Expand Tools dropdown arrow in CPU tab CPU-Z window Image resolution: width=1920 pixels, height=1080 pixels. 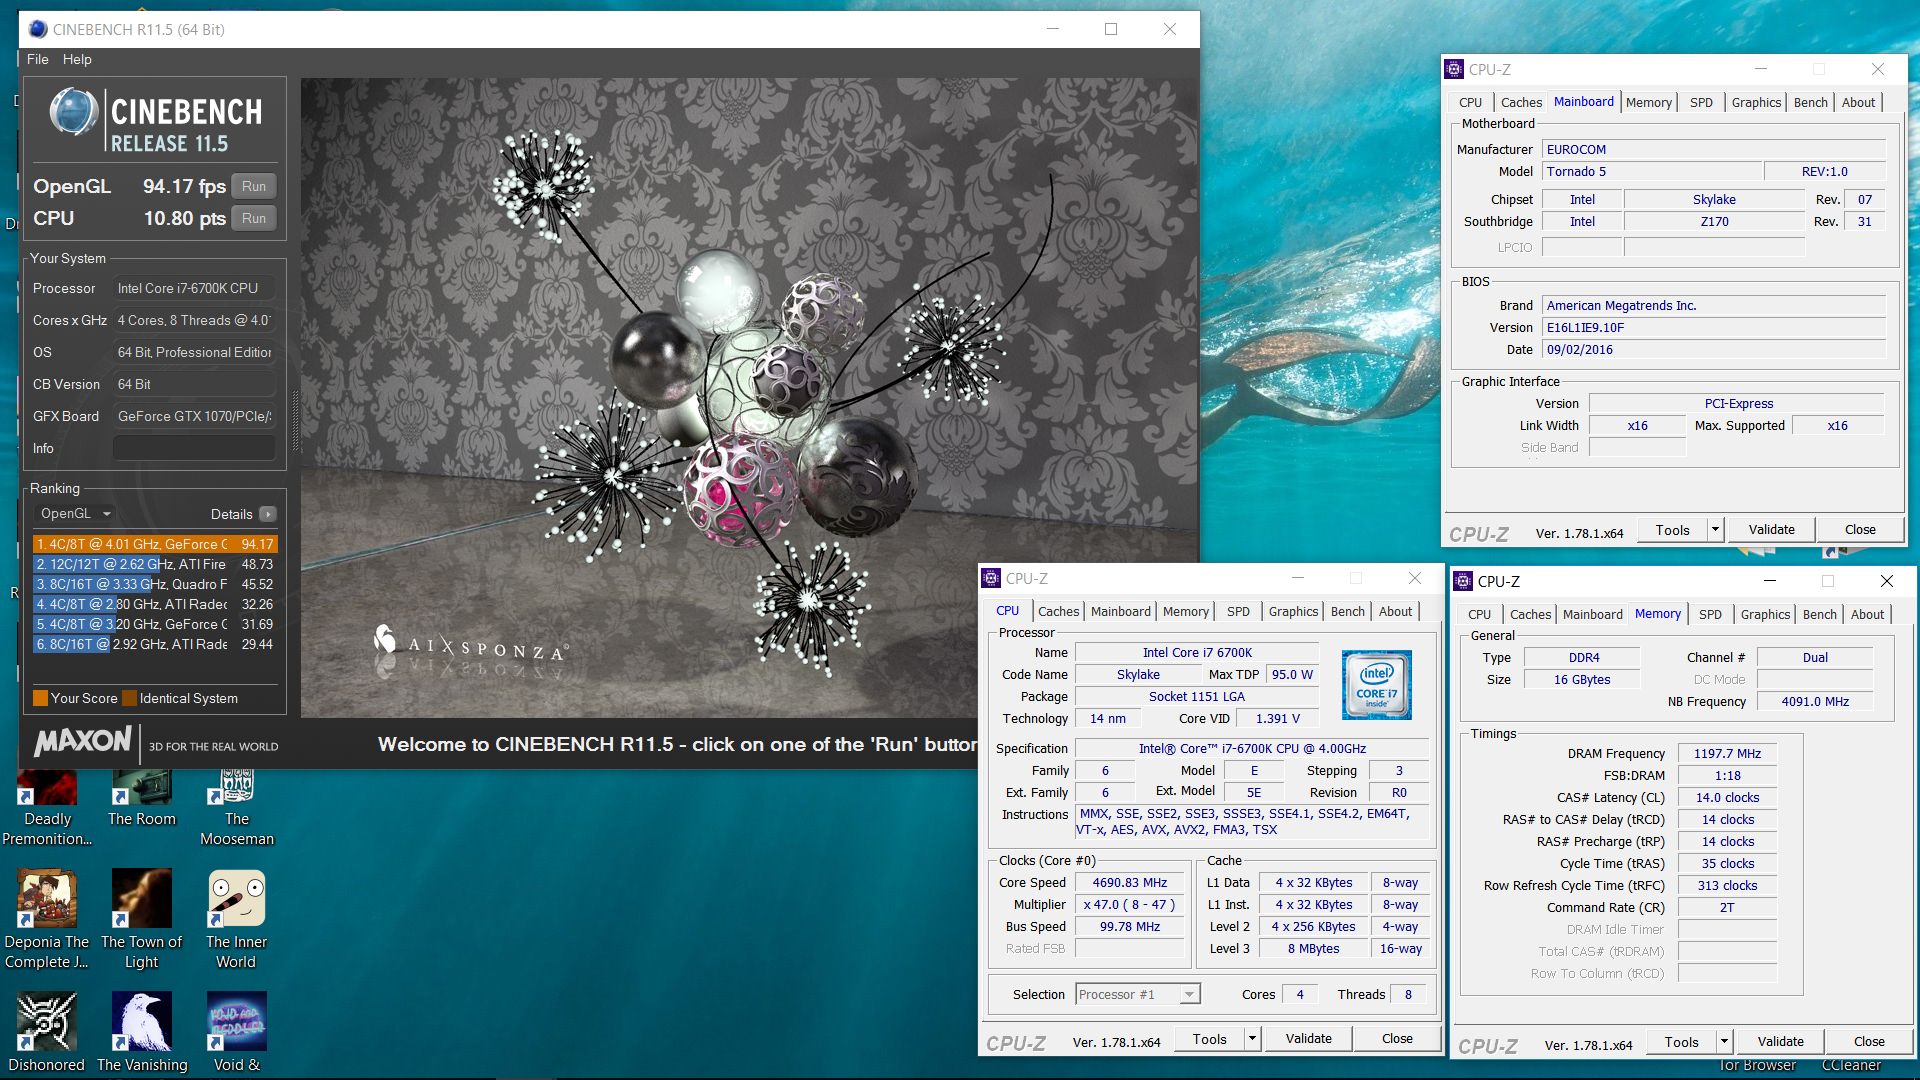[1252, 1039]
